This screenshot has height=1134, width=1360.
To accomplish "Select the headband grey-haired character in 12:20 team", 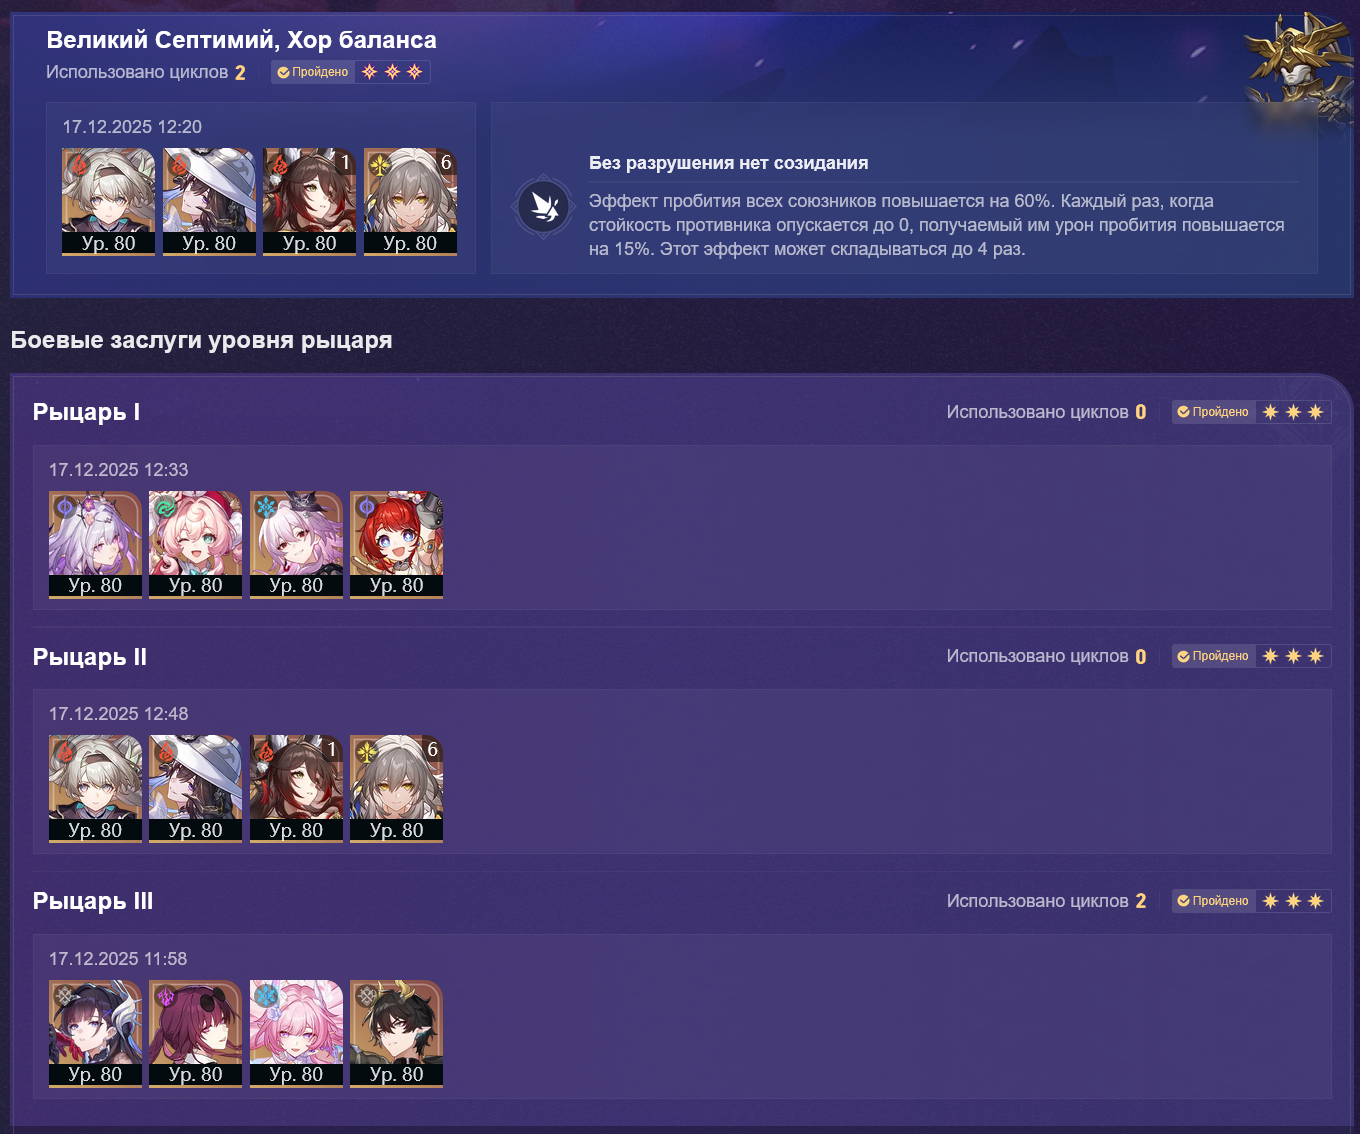I will (108, 202).
